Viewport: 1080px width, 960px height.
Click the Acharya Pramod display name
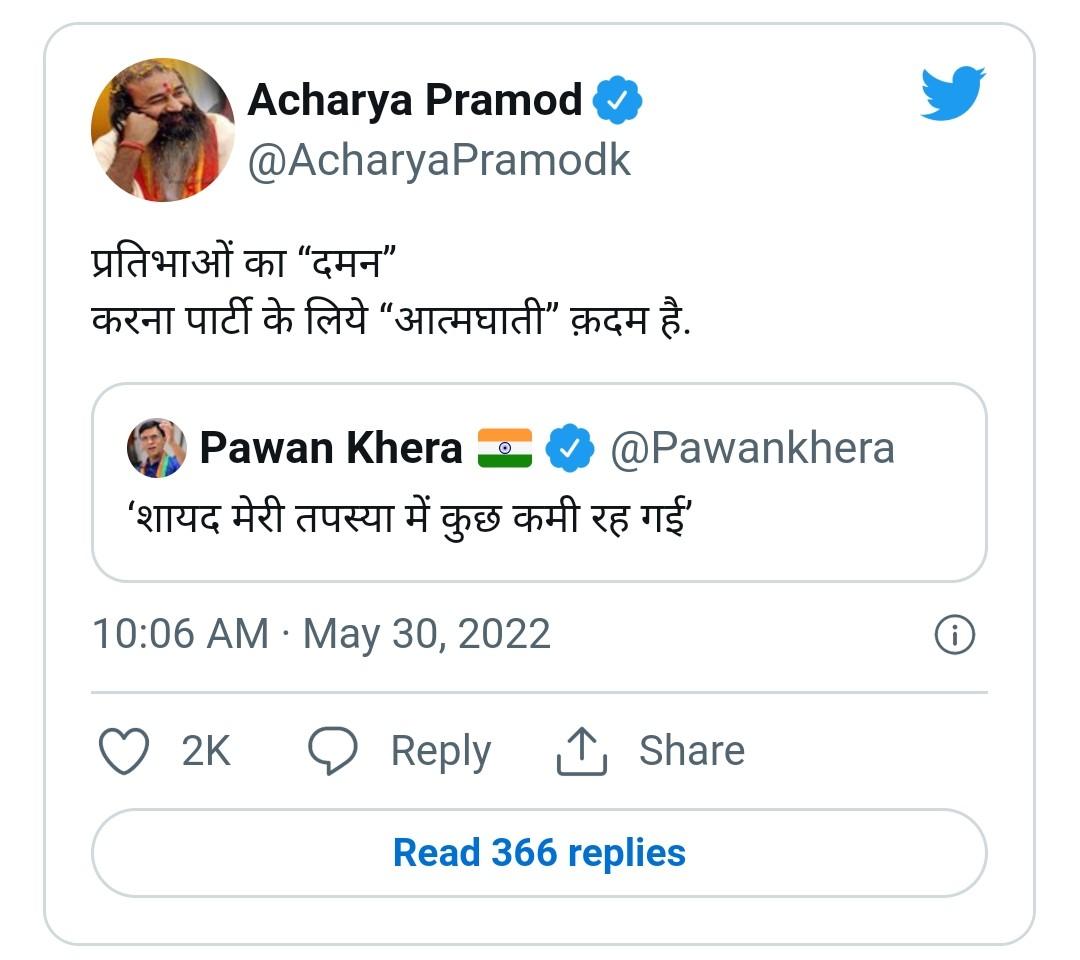(414, 100)
